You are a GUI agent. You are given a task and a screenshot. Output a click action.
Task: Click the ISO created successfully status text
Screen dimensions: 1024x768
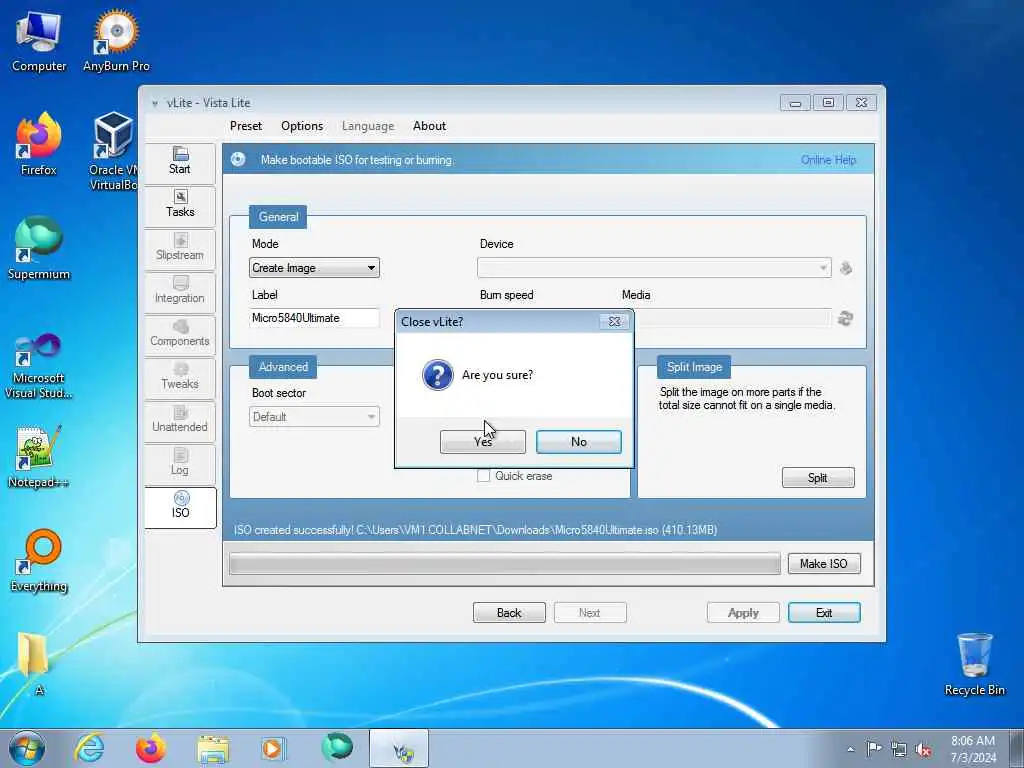[x=475, y=530]
